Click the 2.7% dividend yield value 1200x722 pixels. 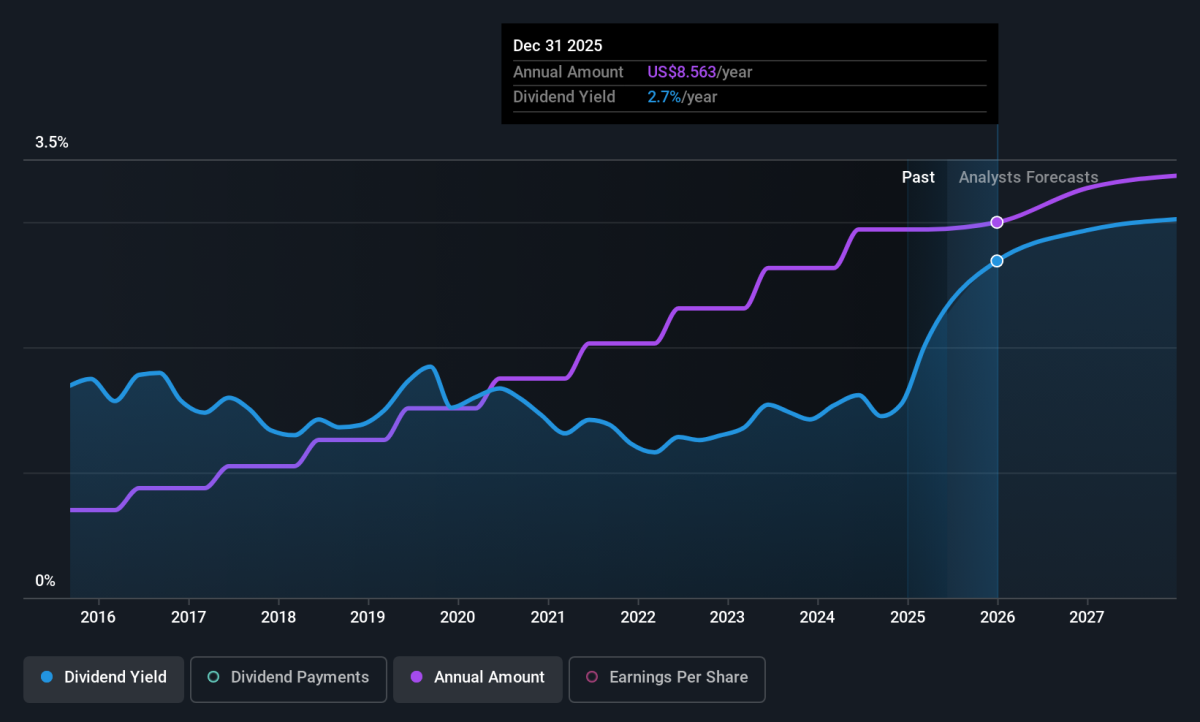[664, 97]
